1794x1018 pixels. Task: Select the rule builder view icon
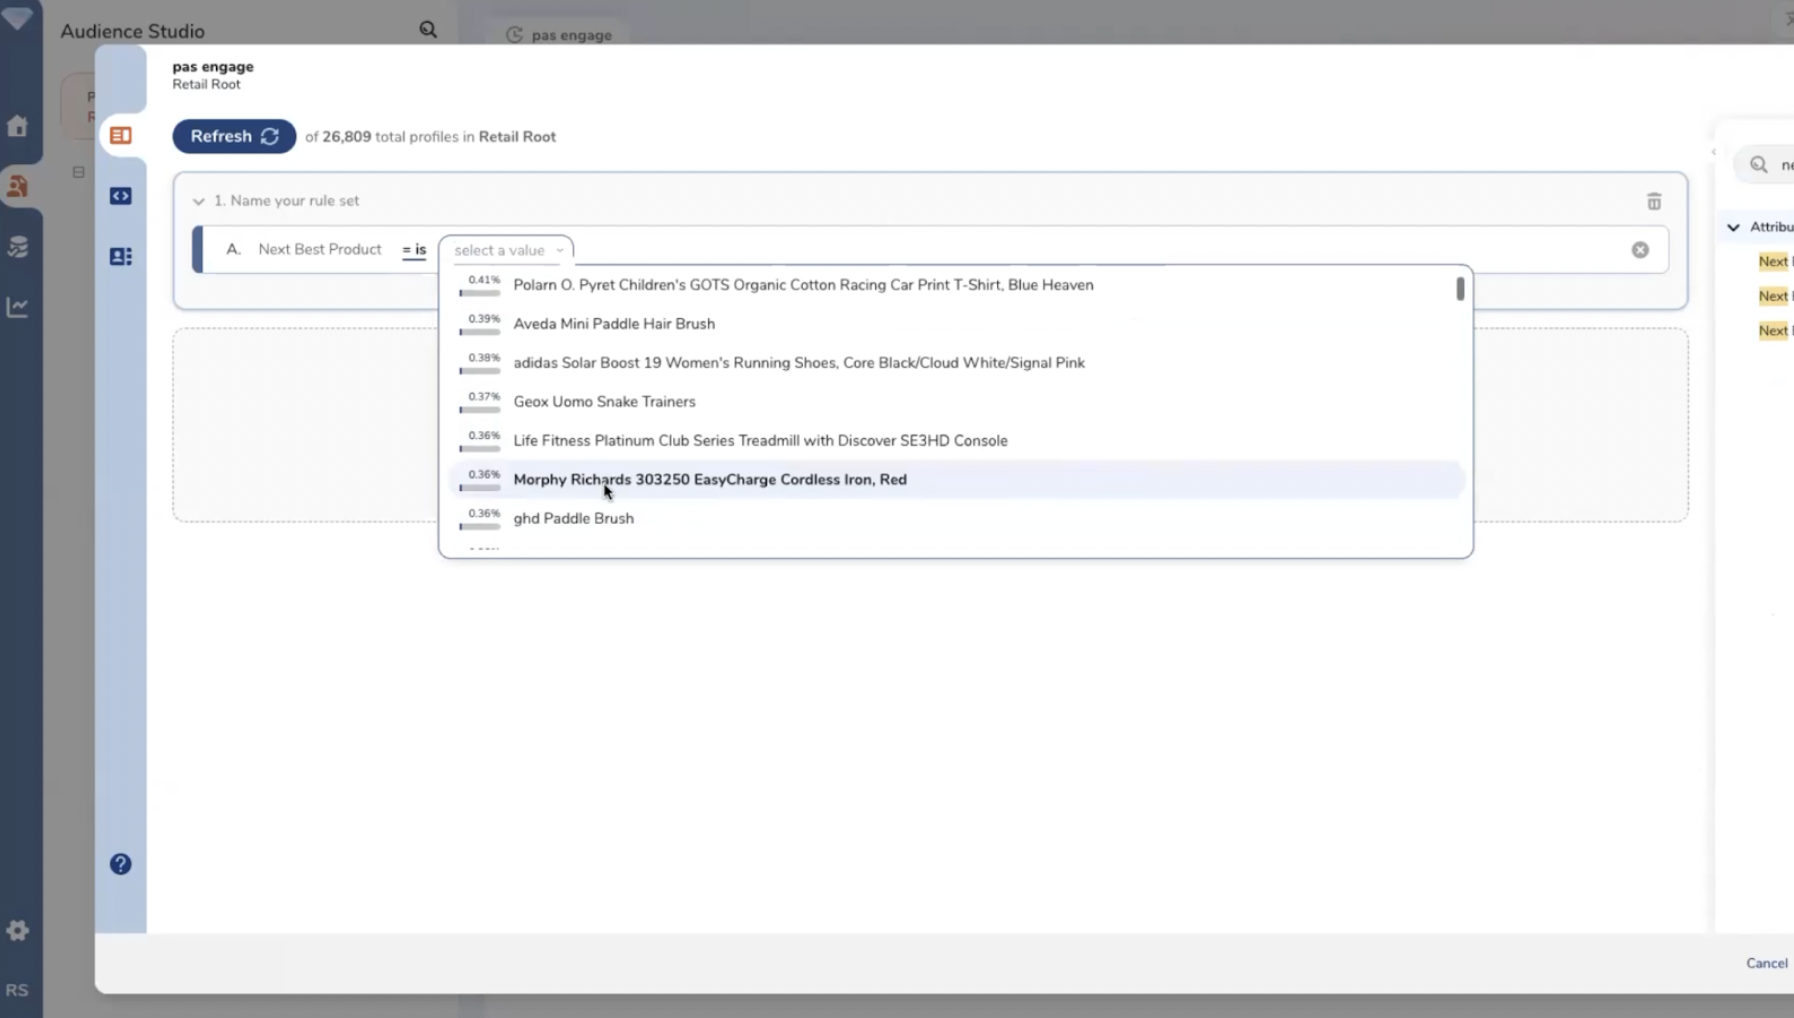click(121, 135)
